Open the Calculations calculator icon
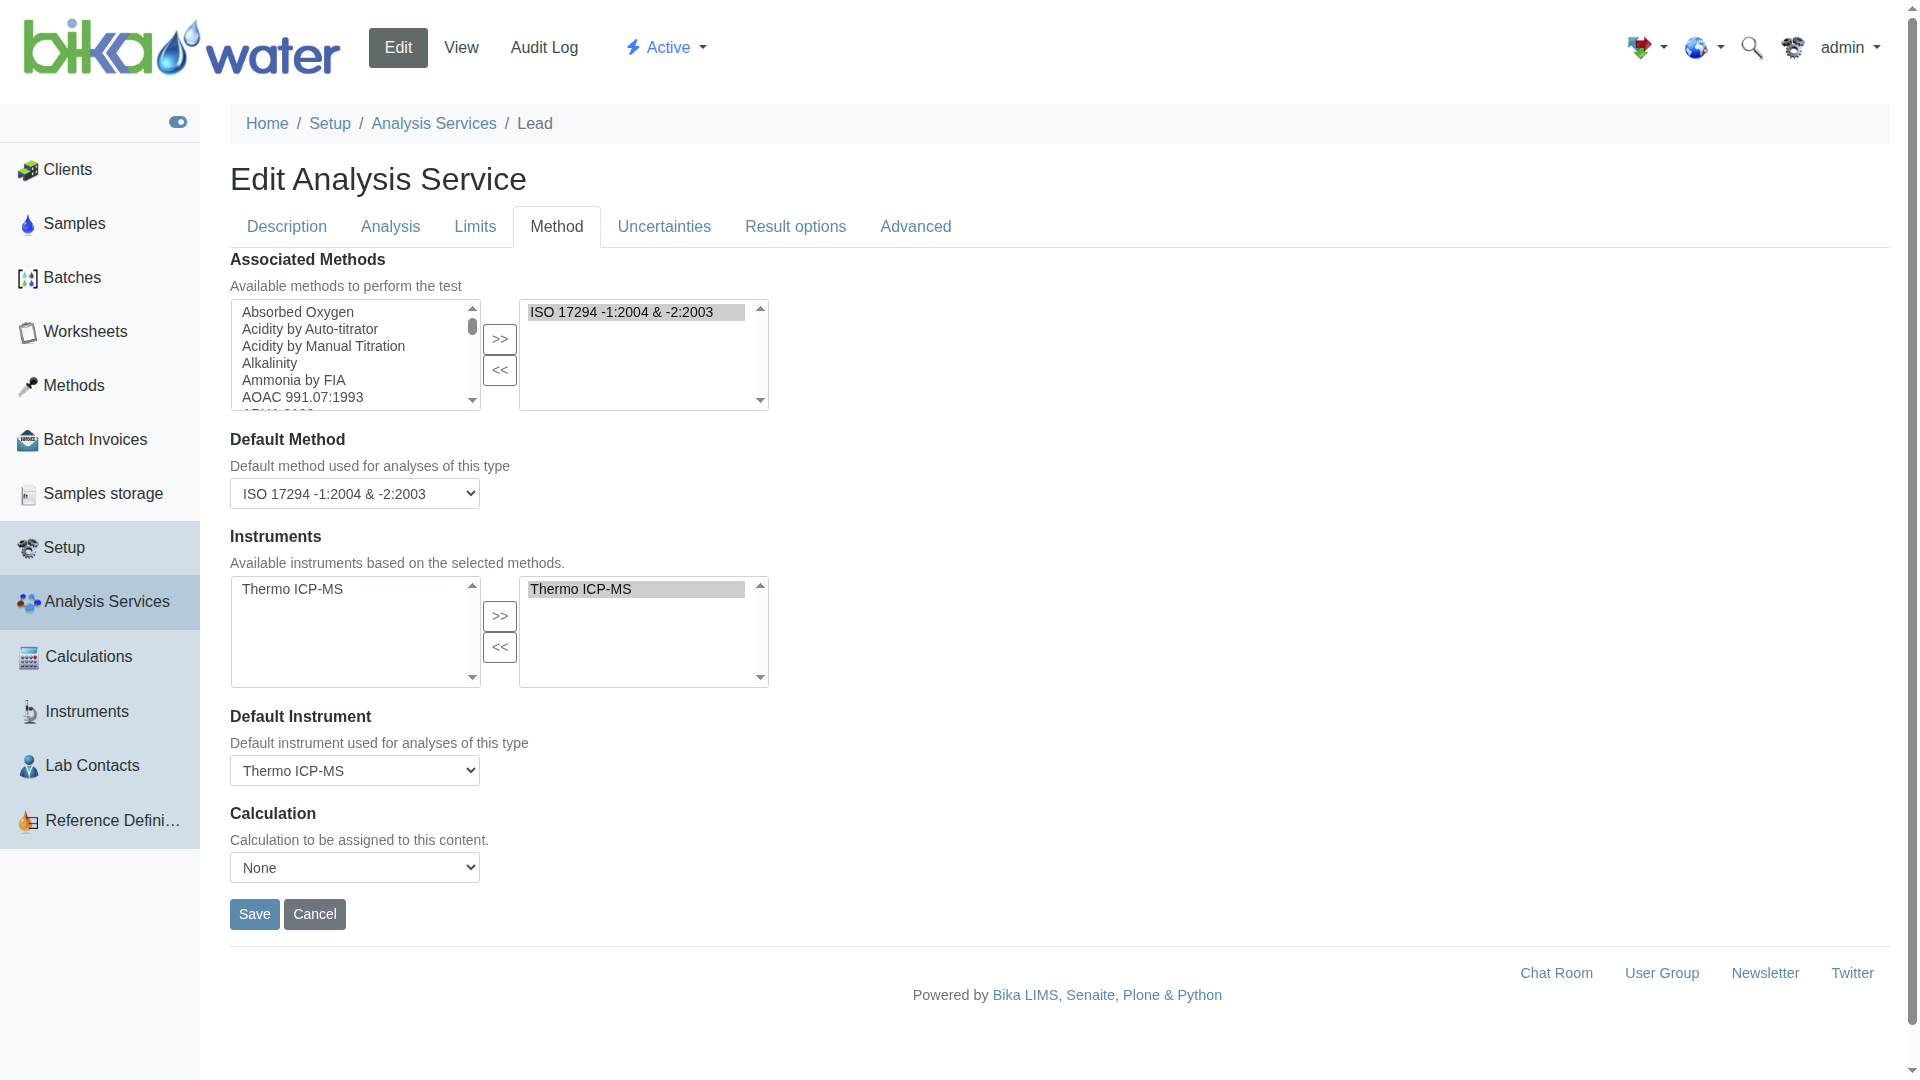The width and height of the screenshot is (1920, 1080). point(29,658)
